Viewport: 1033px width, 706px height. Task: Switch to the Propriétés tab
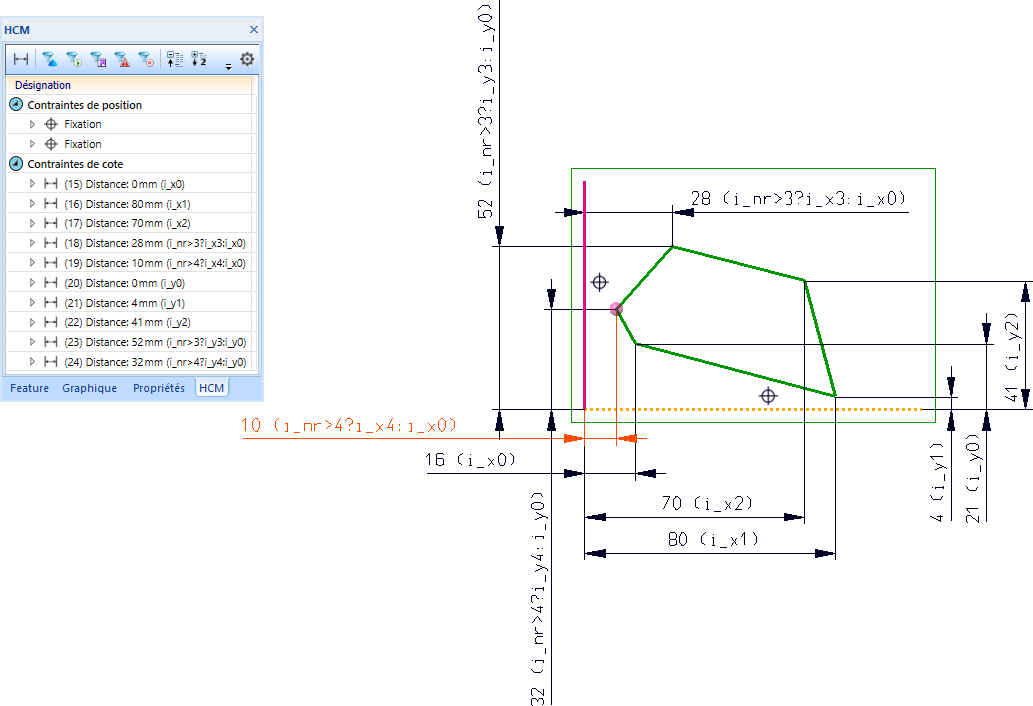click(x=159, y=388)
